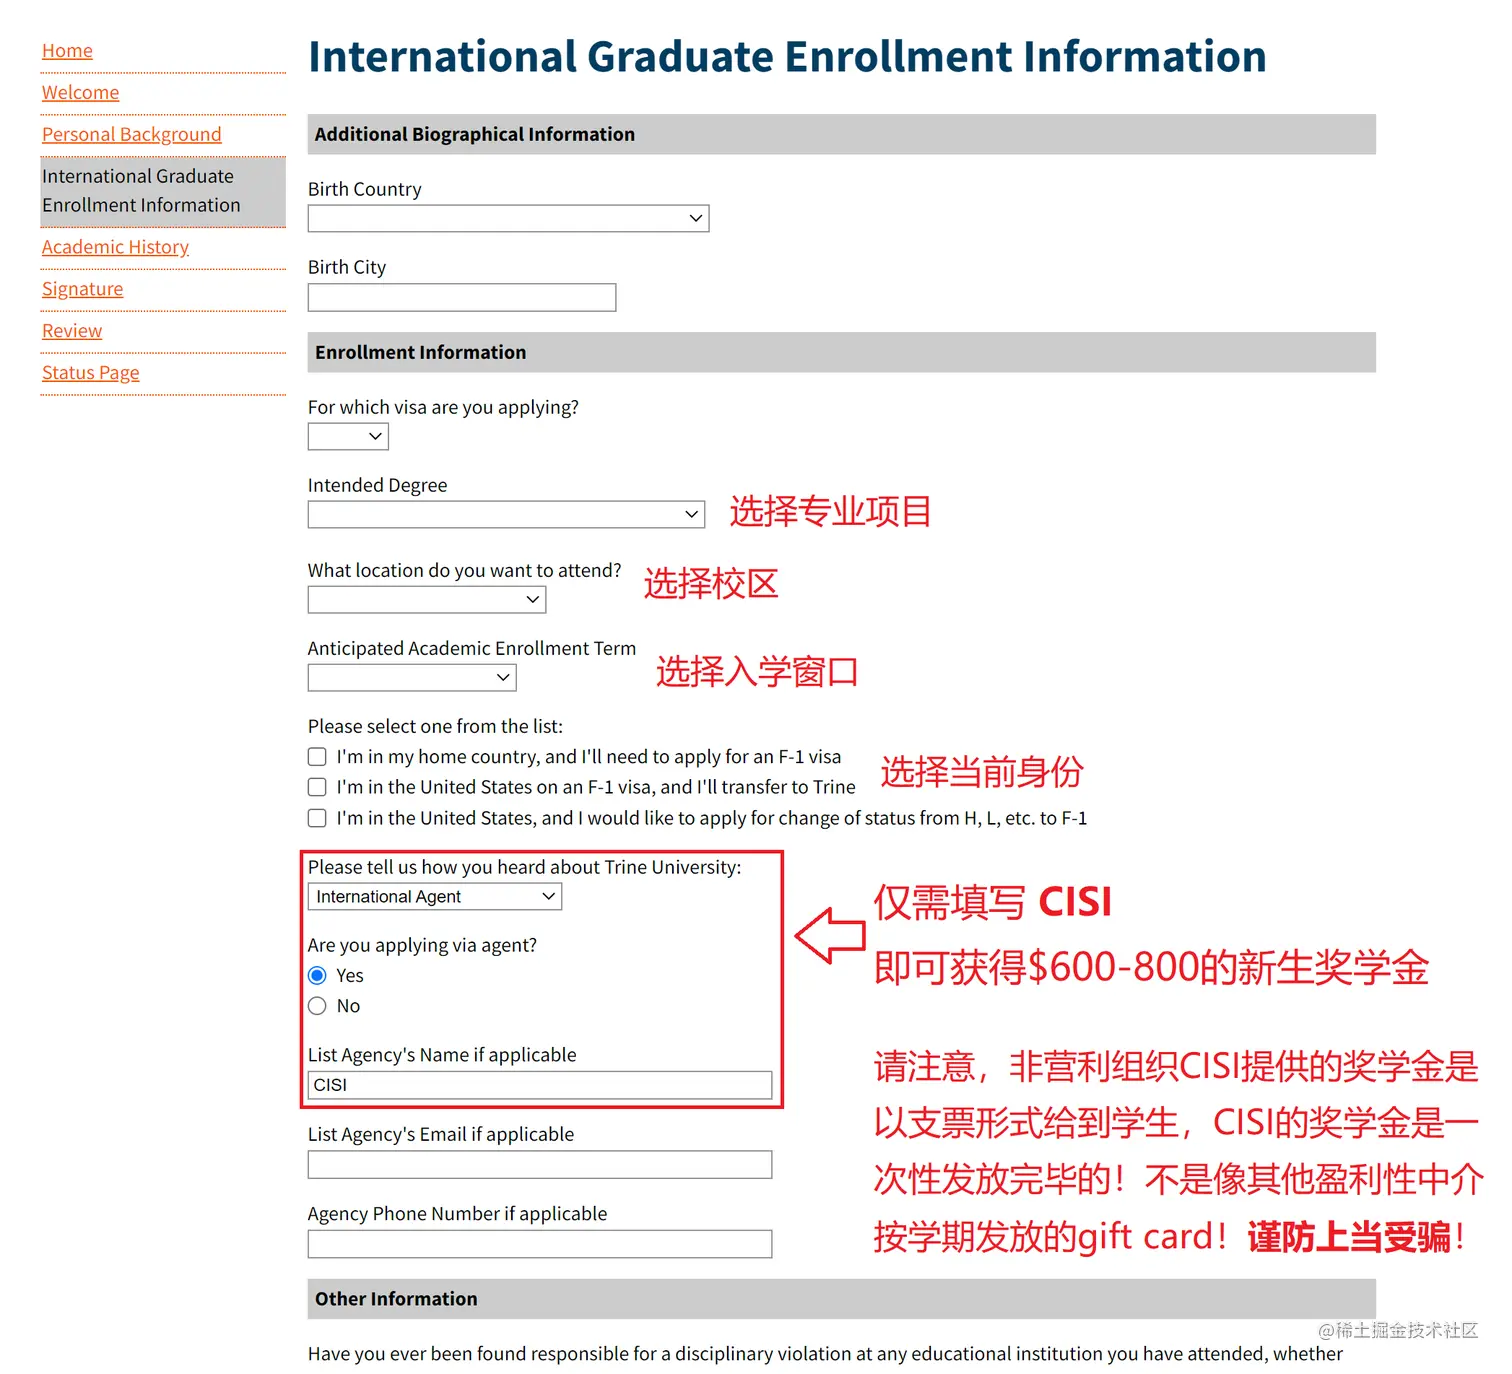
Task: Click the Birth City input field
Action: click(x=462, y=297)
